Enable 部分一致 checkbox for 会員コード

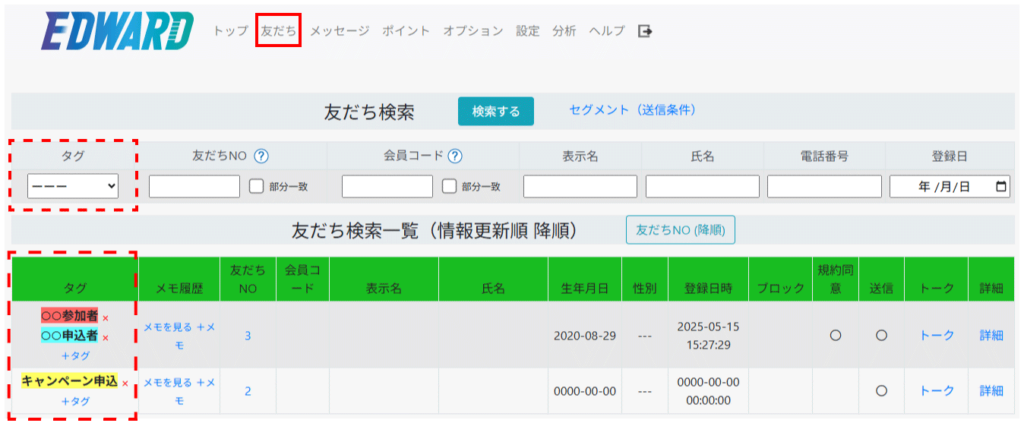(449, 186)
